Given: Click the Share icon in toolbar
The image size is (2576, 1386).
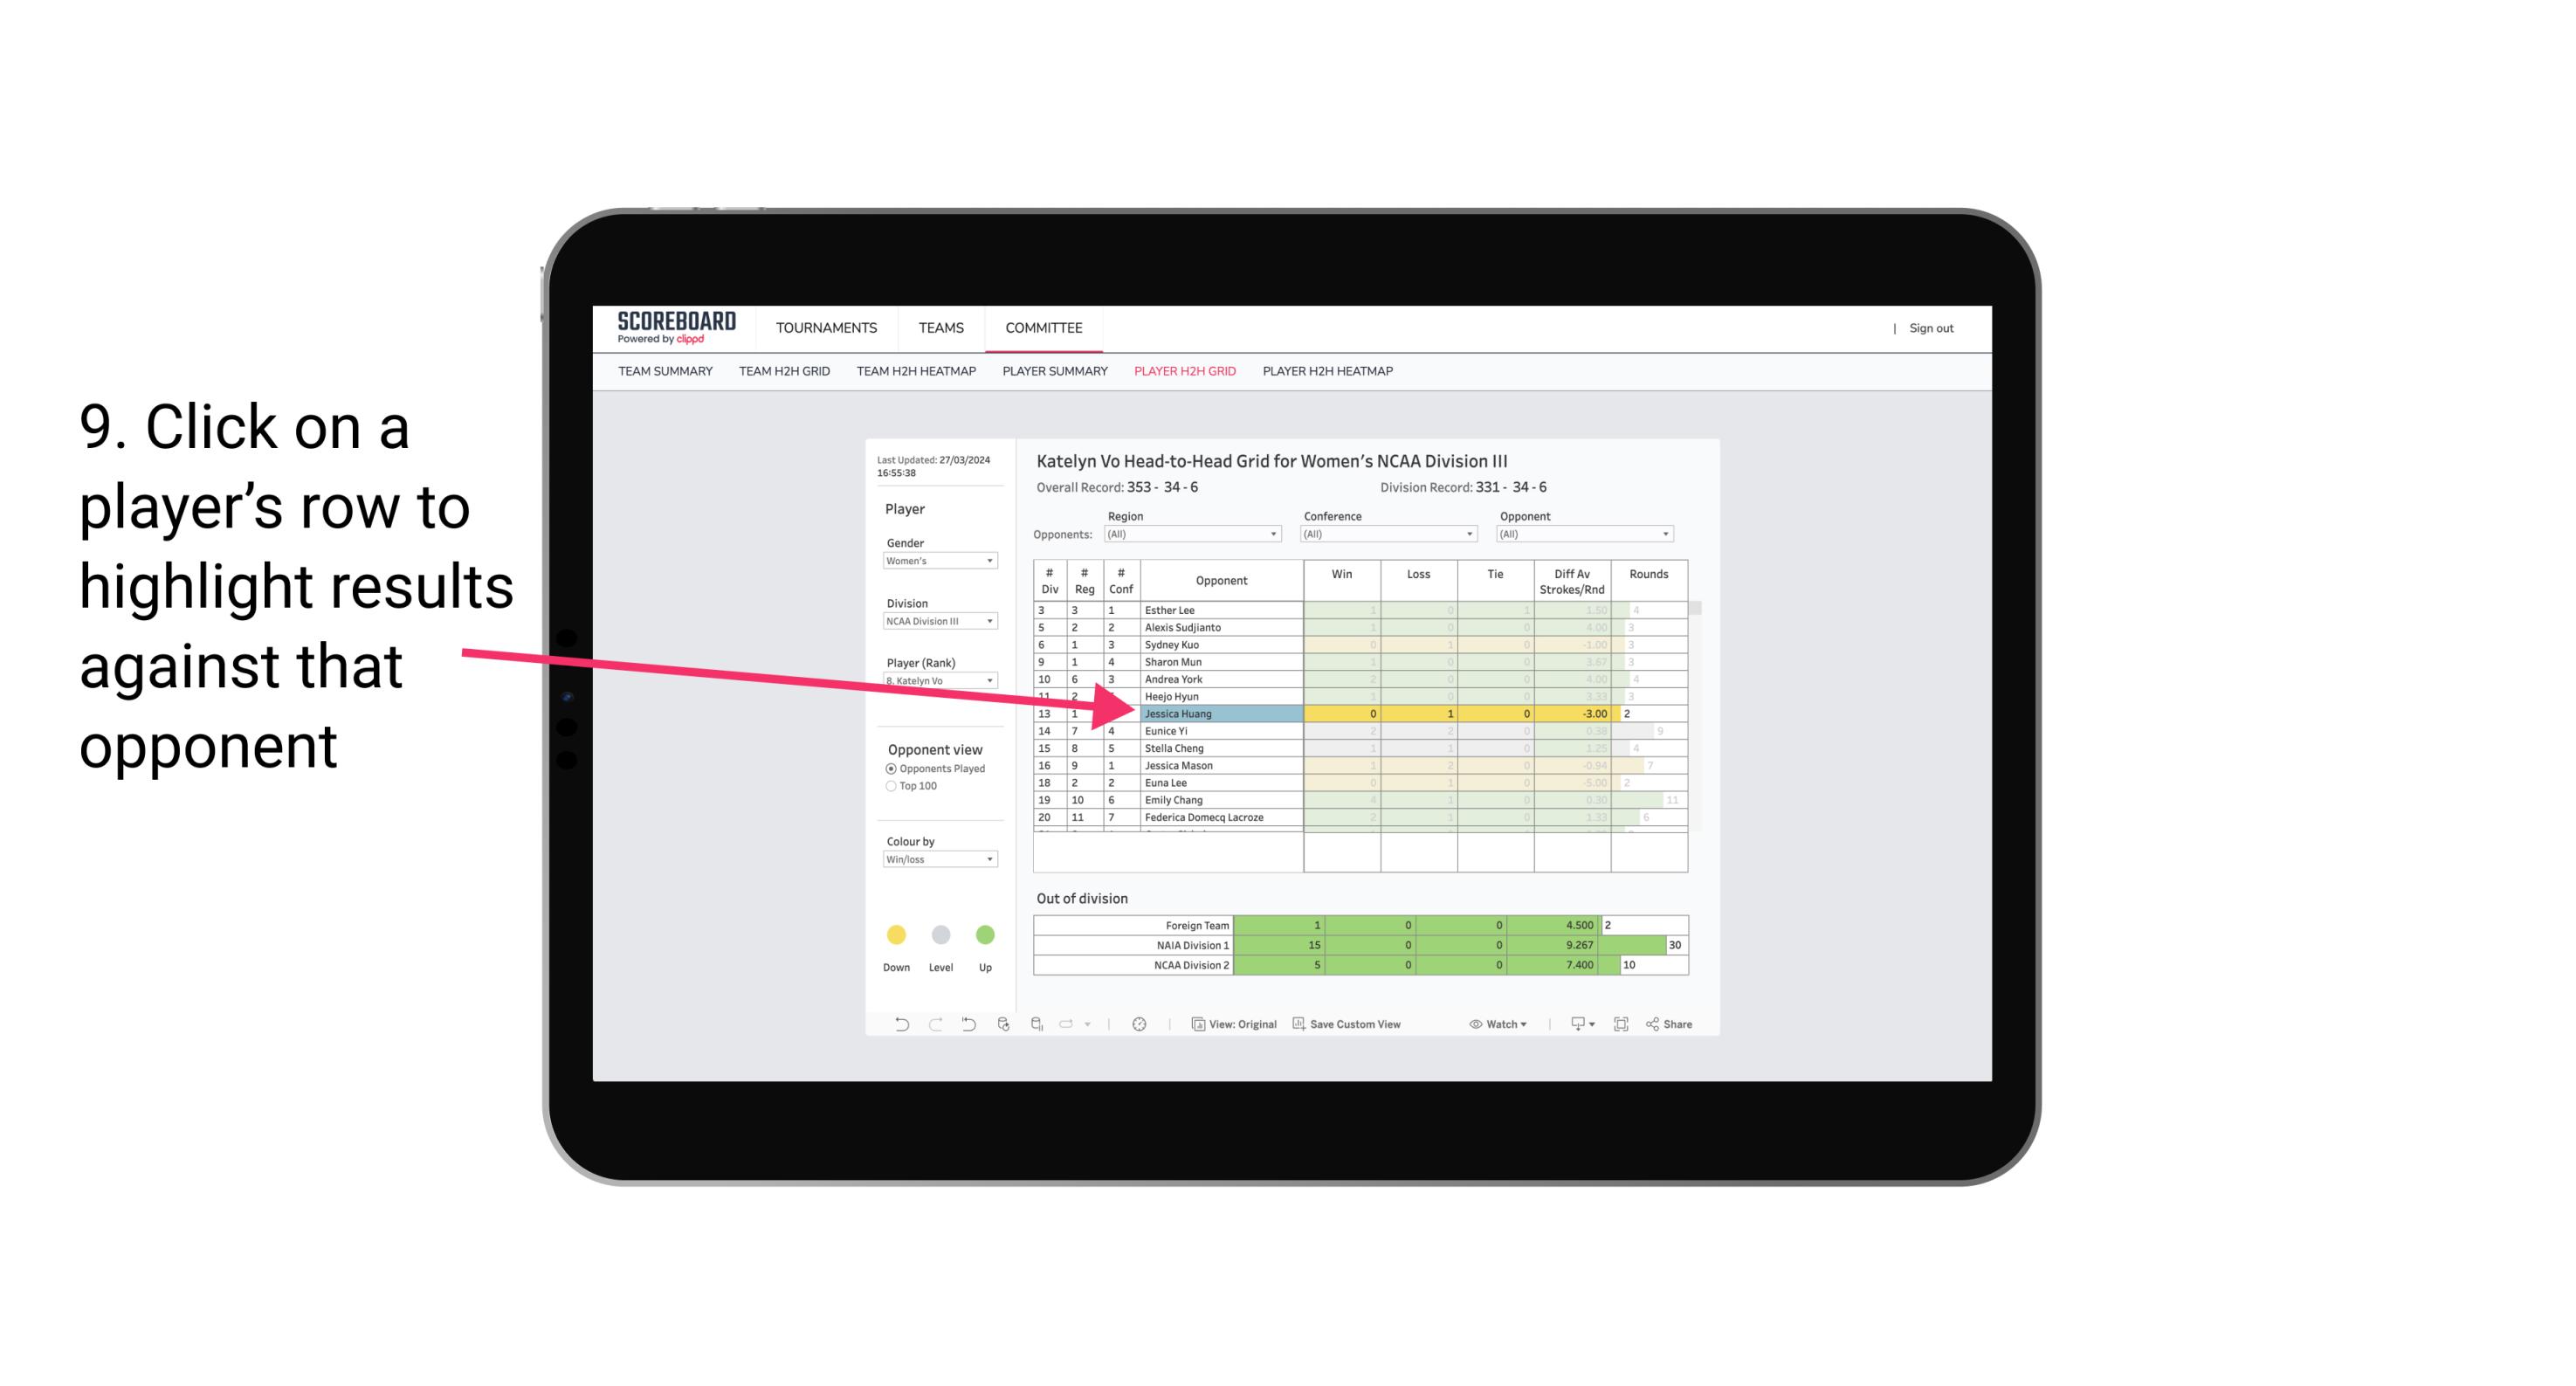Looking at the screenshot, I should pos(1677,1026).
